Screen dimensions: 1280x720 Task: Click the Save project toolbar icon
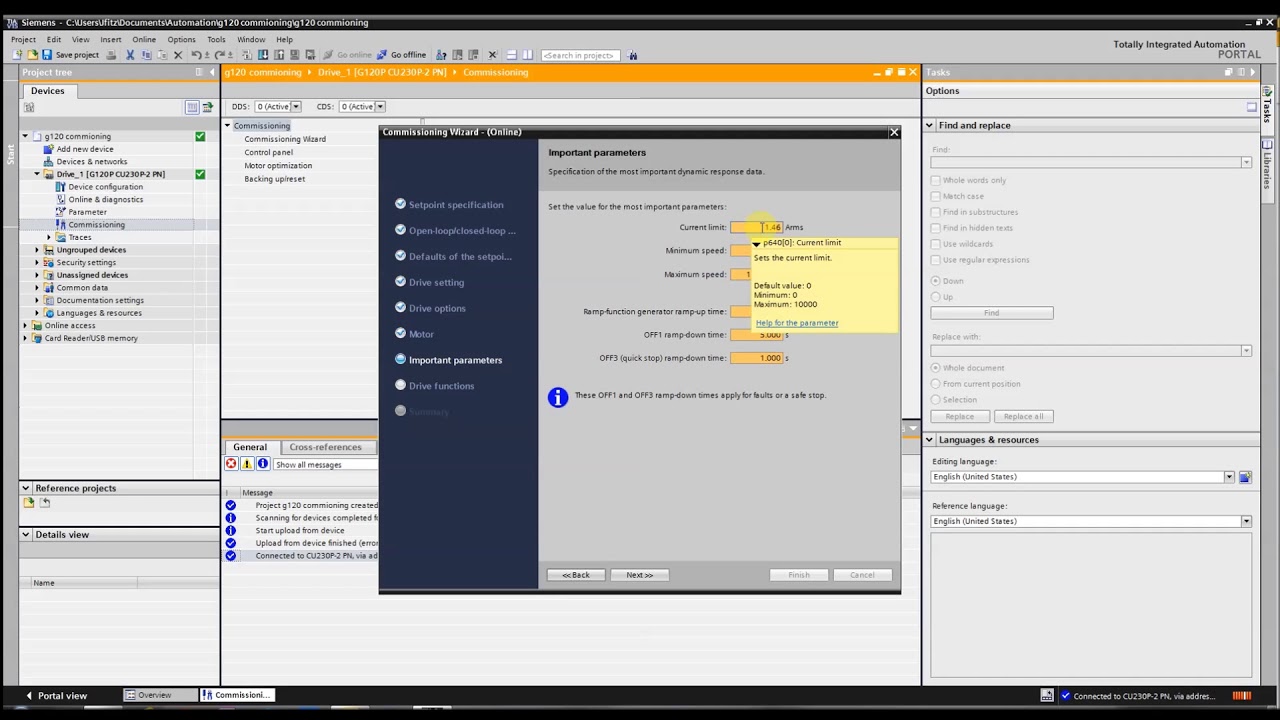tap(46, 55)
